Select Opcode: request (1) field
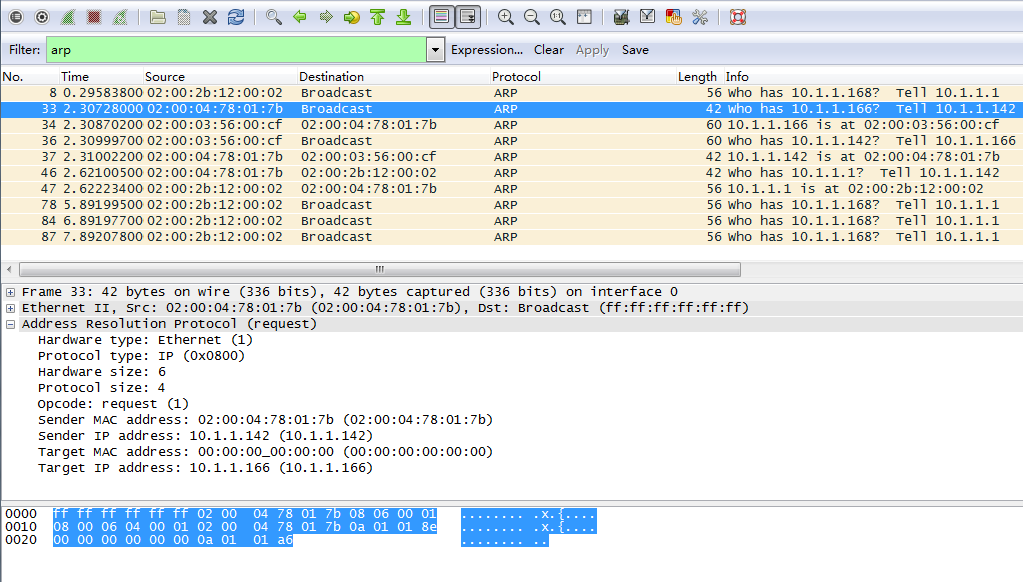This screenshot has height=582, width=1023. [x=113, y=404]
